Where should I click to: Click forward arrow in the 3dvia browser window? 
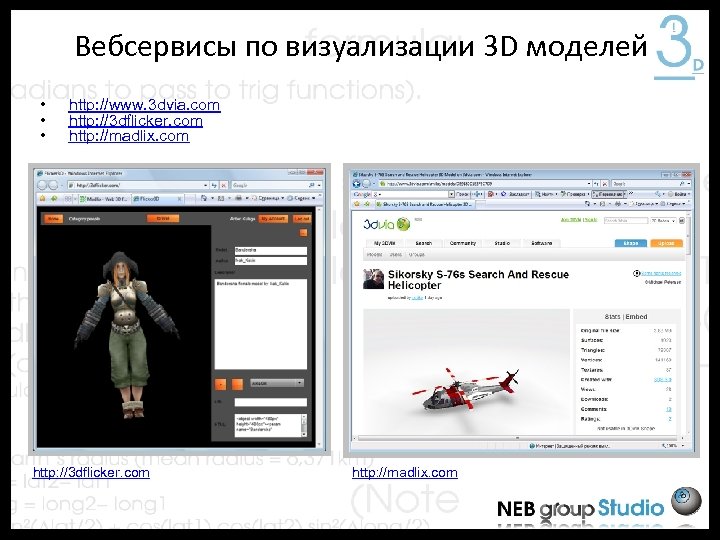pos(366,183)
